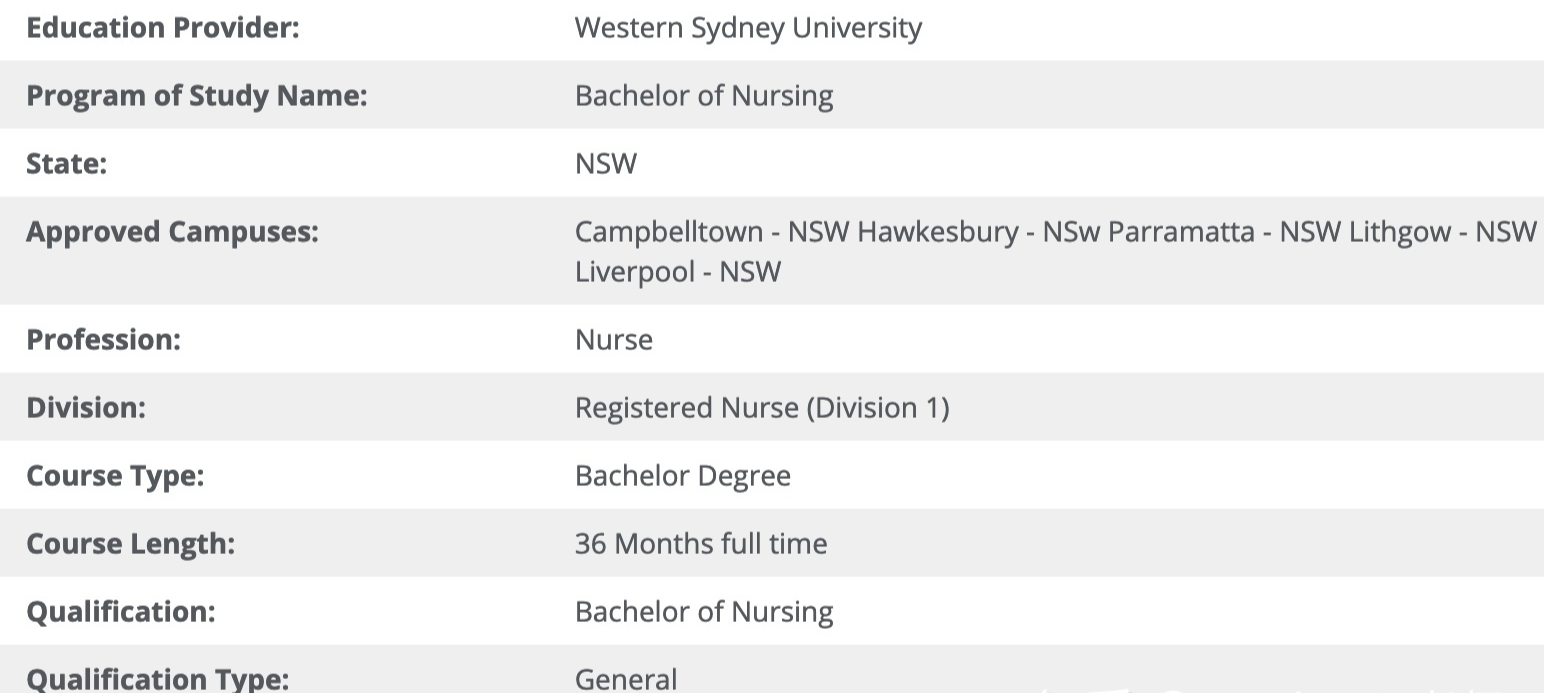Click 36 Months full time value
Viewport: 1544px width, 693px height.
tap(700, 544)
